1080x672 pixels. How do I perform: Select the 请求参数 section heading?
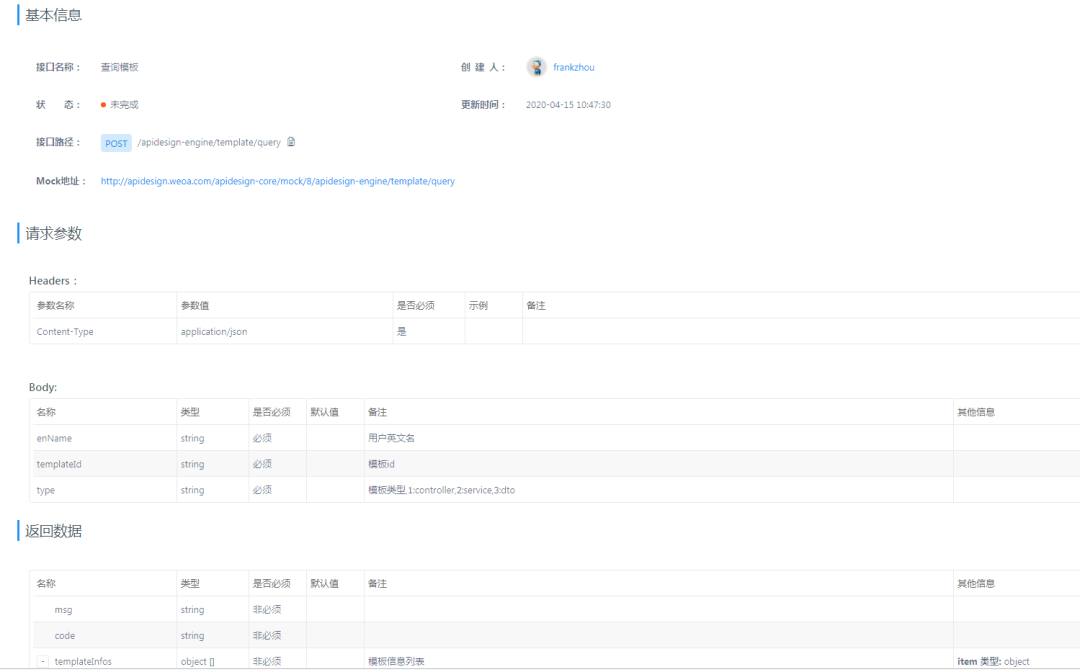(x=54, y=233)
